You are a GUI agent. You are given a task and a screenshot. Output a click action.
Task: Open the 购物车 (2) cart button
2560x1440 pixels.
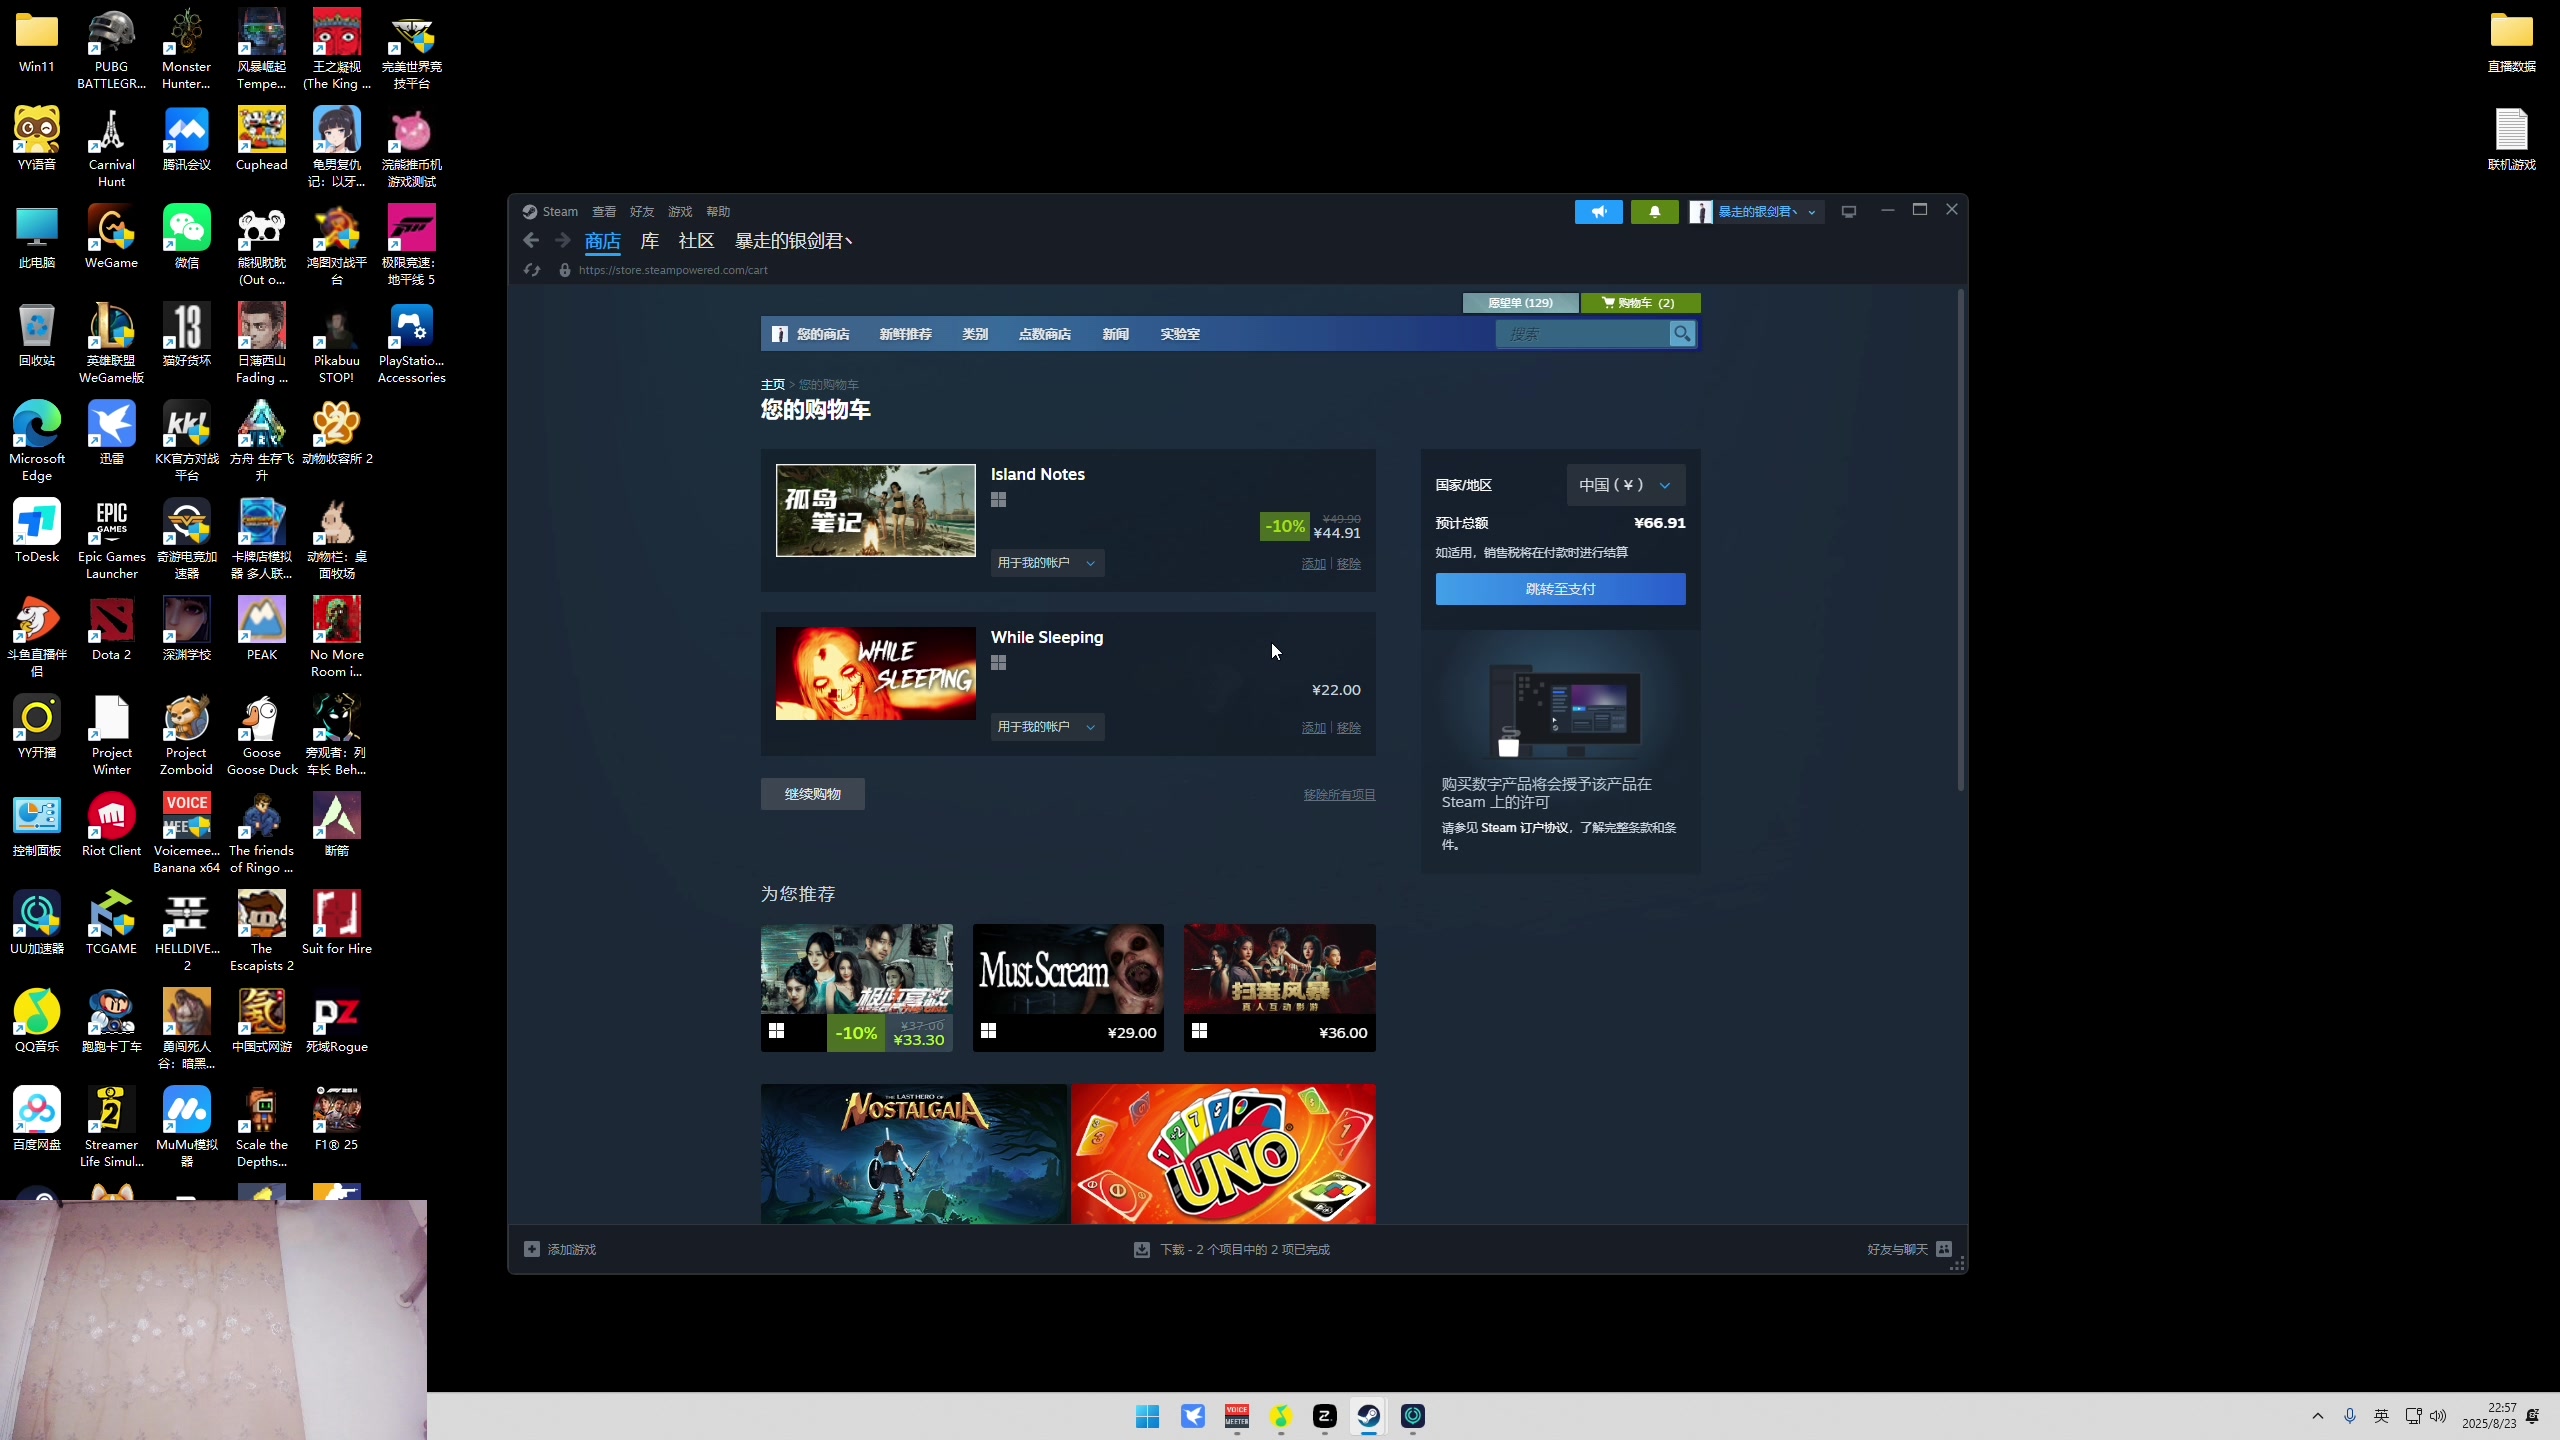(1640, 303)
